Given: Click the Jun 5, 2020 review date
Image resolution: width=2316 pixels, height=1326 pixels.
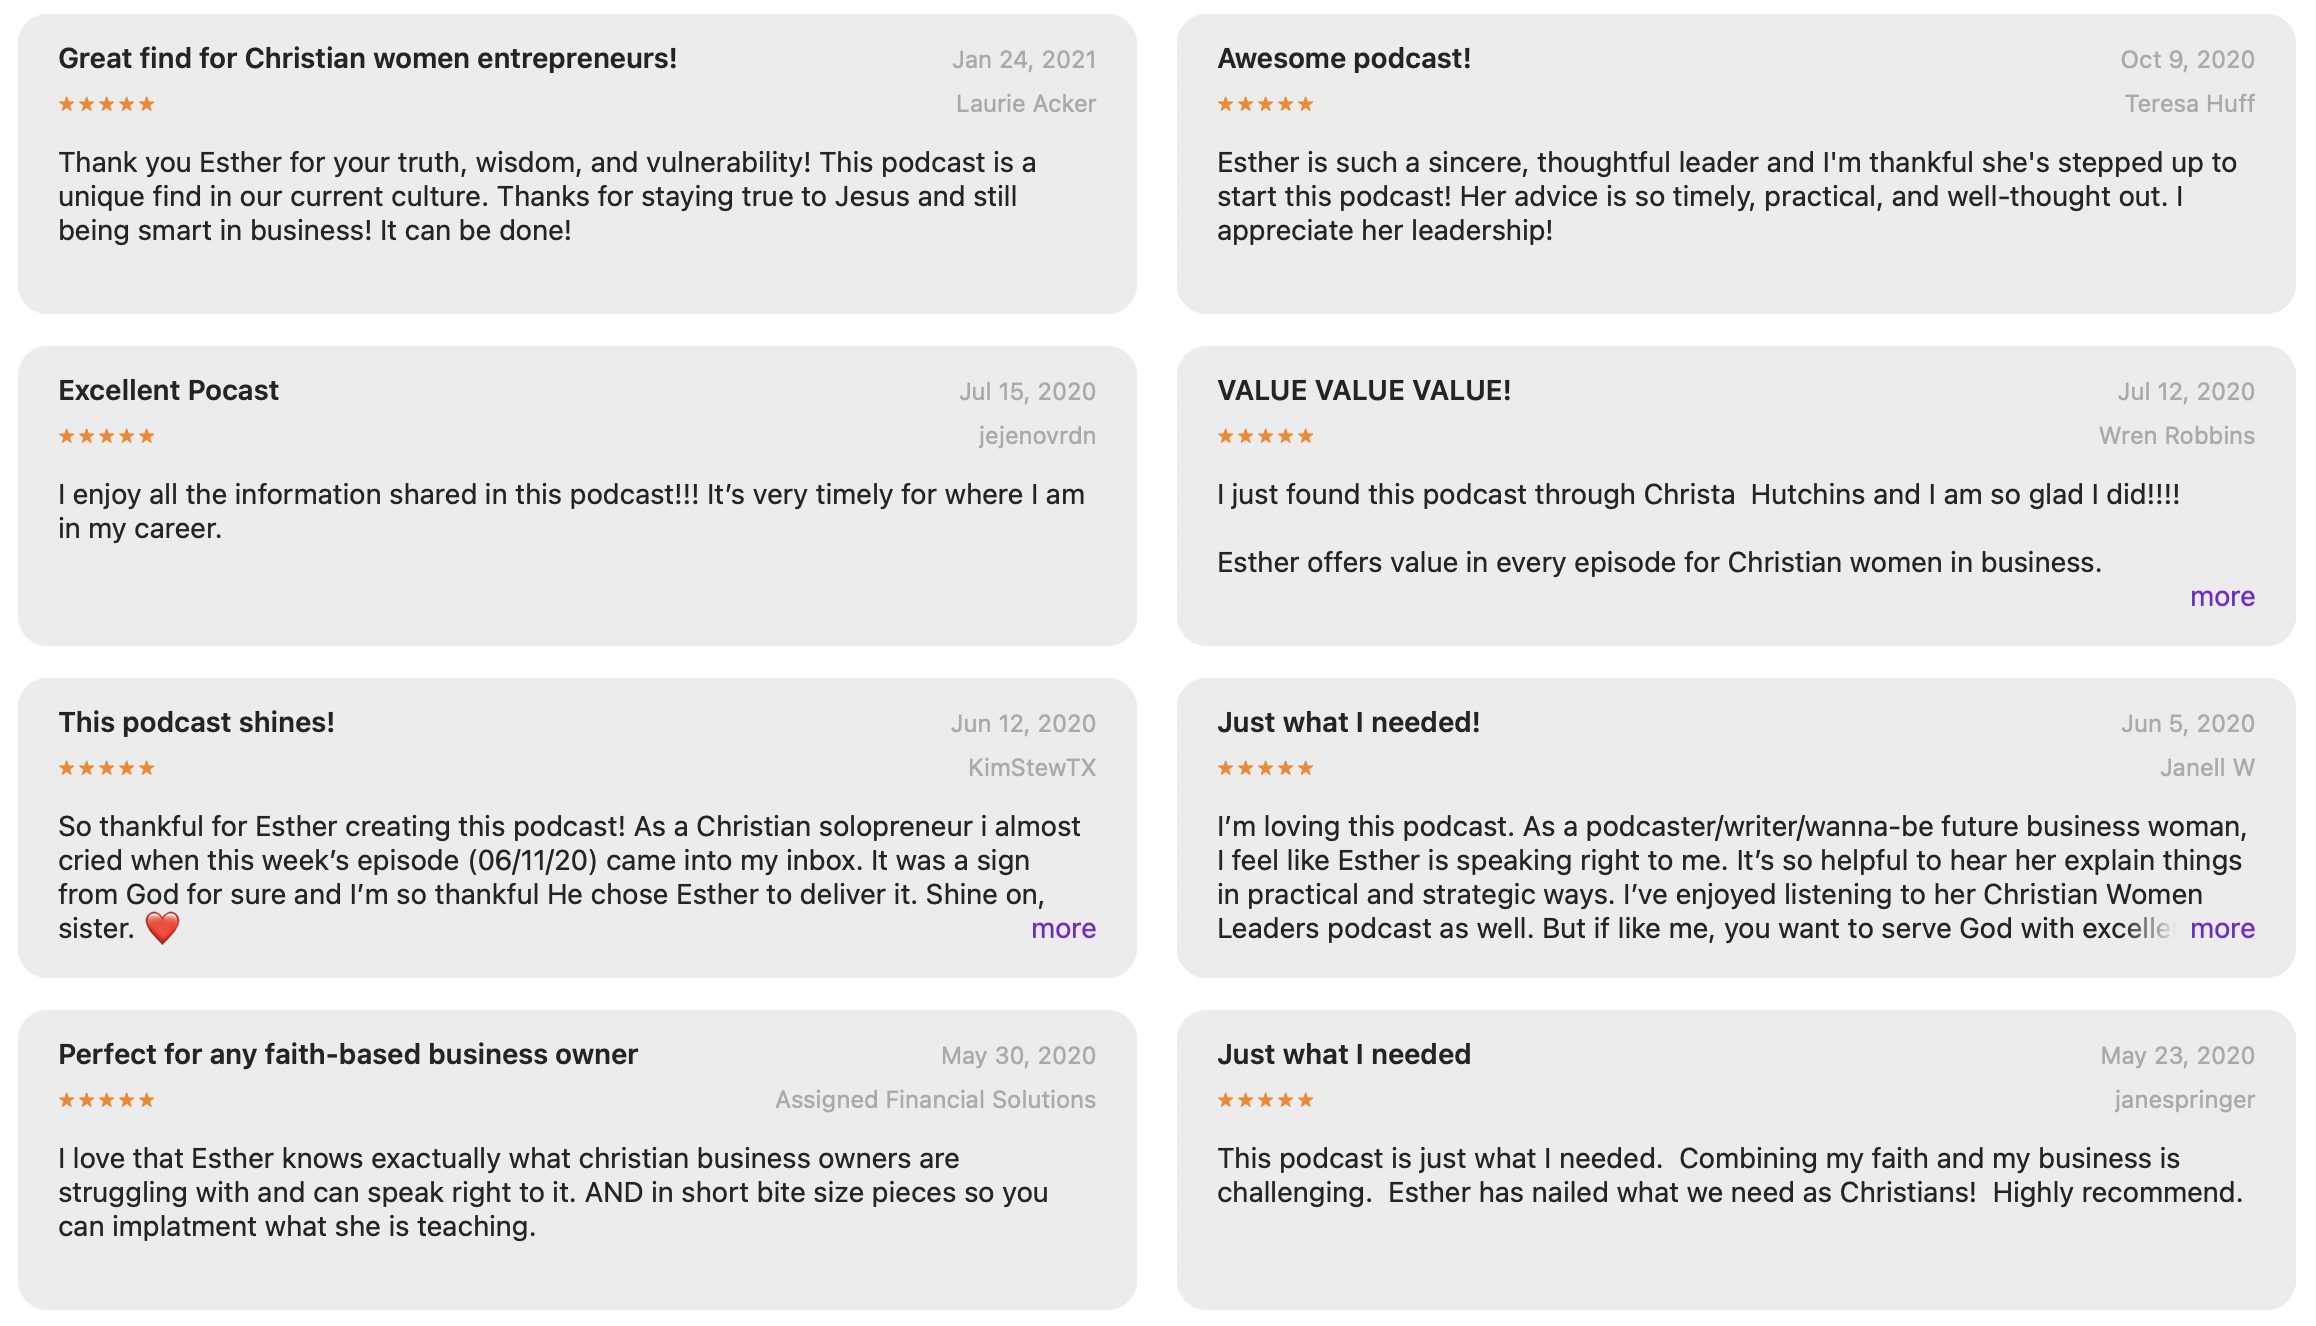Looking at the screenshot, I should pos(2188,724).
